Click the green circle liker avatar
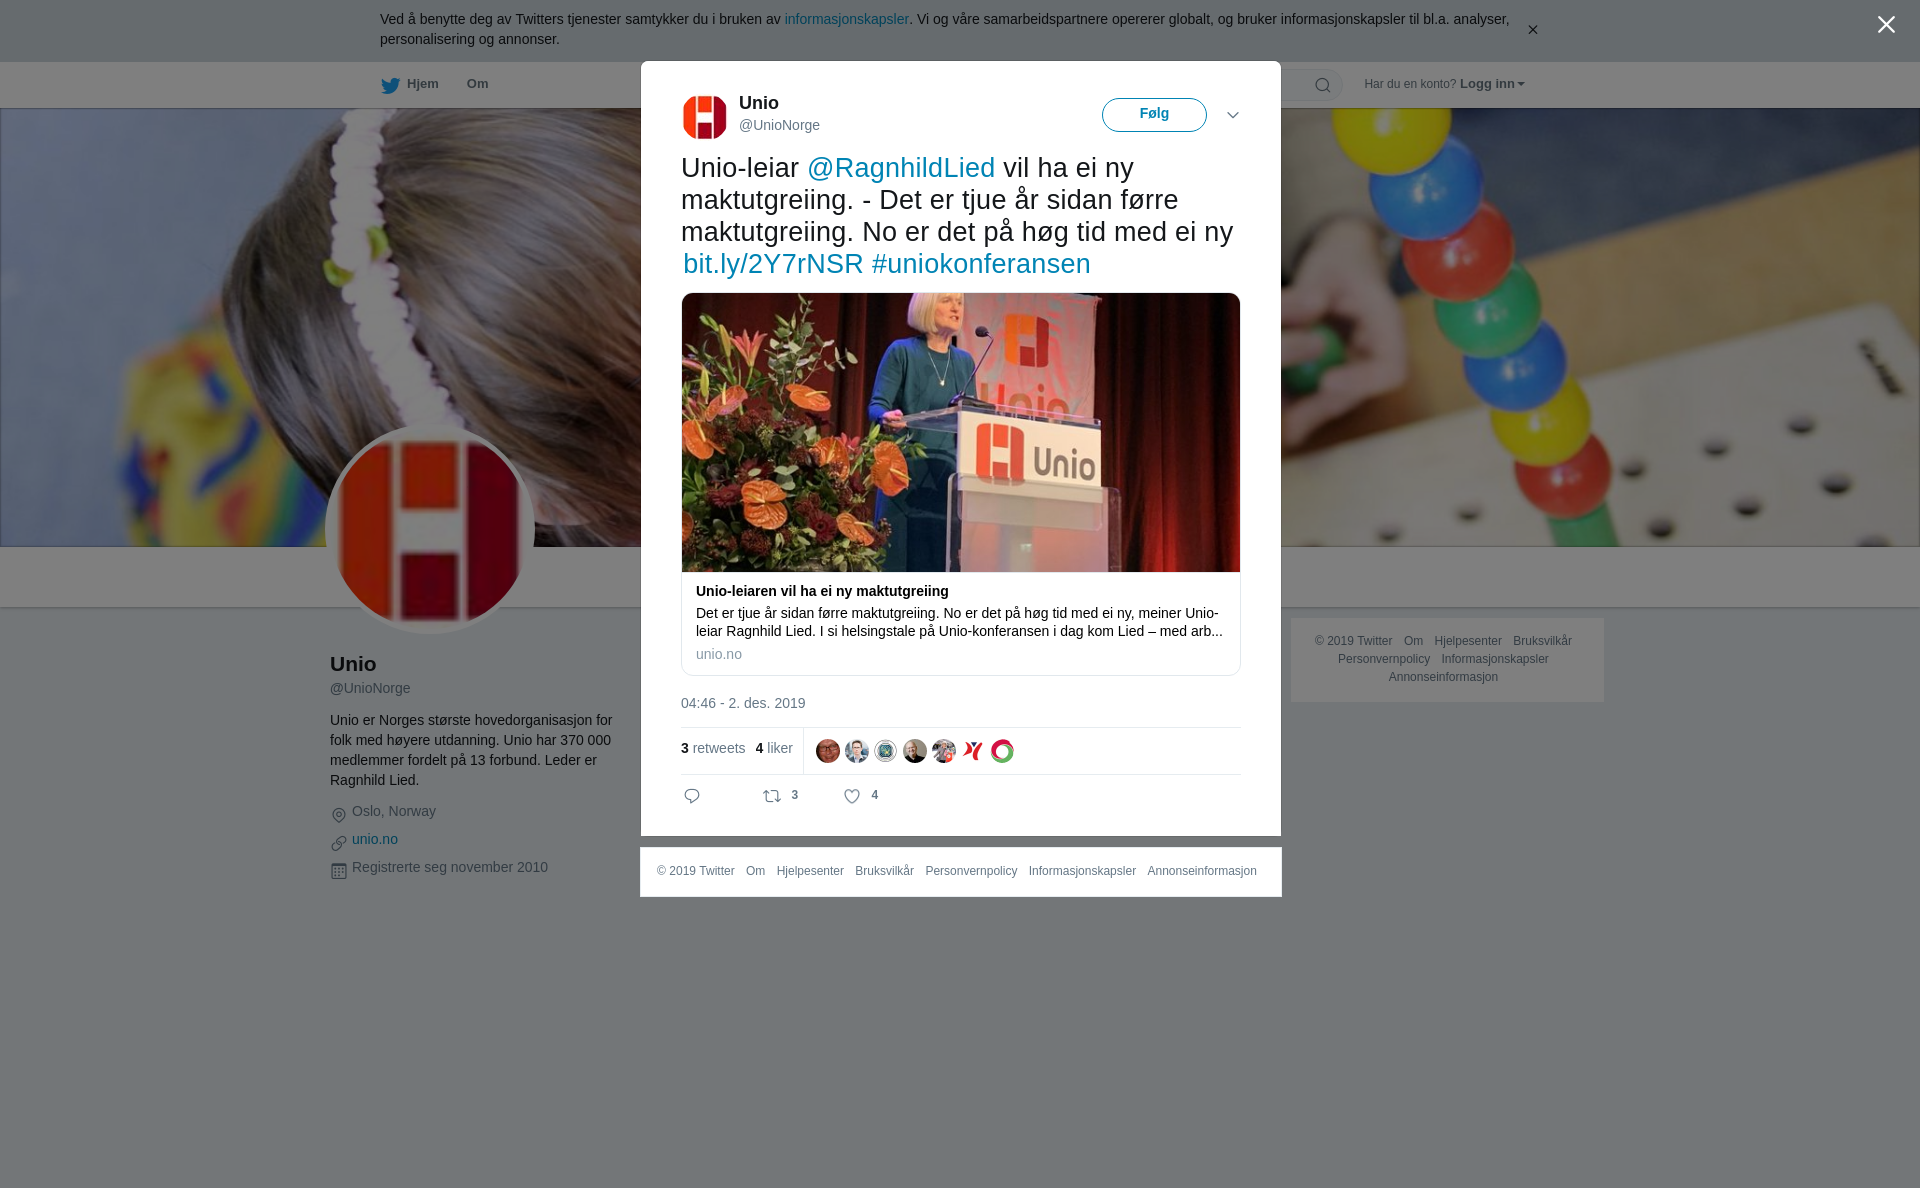The height and width of the screenshot is (1188, 1920). point(1002,751)
